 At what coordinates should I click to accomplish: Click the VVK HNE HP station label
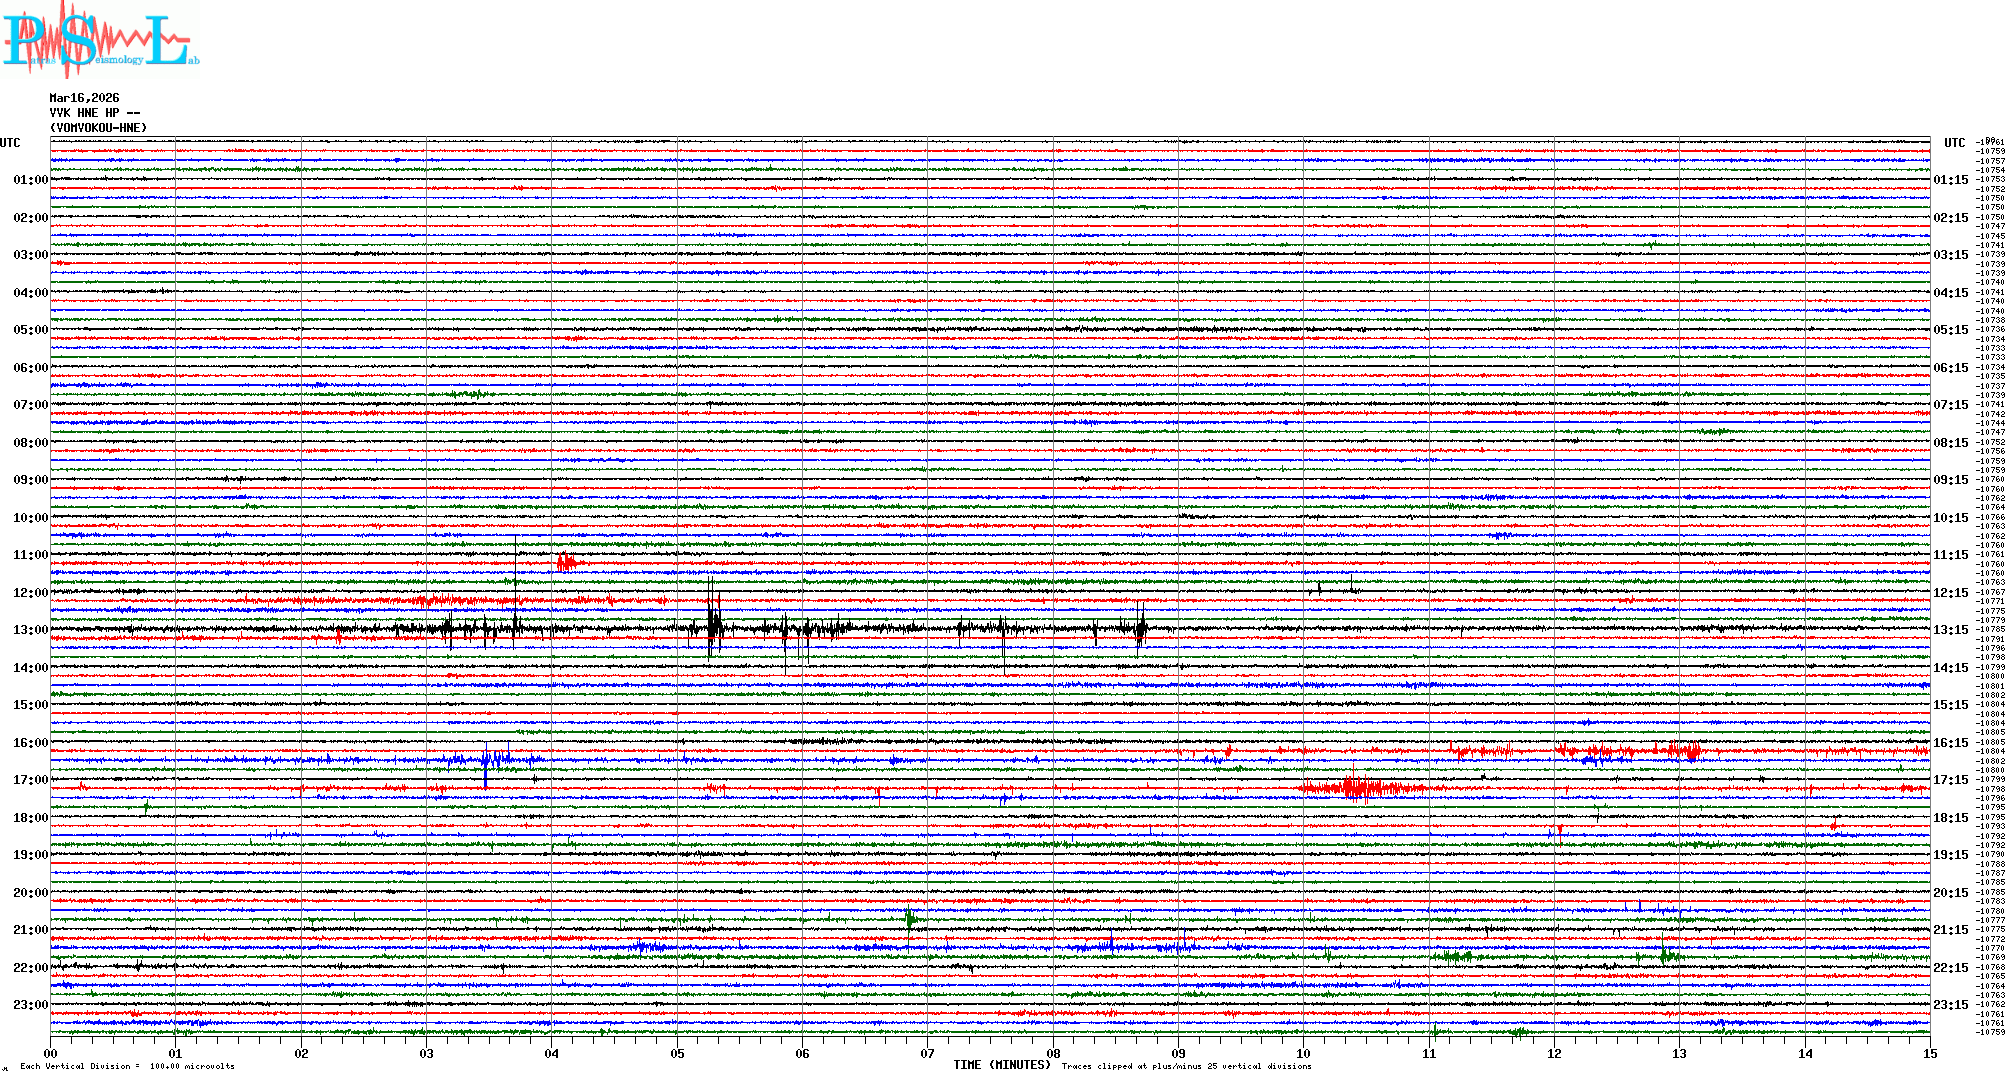pyautogui.click(x=94, y=113)
